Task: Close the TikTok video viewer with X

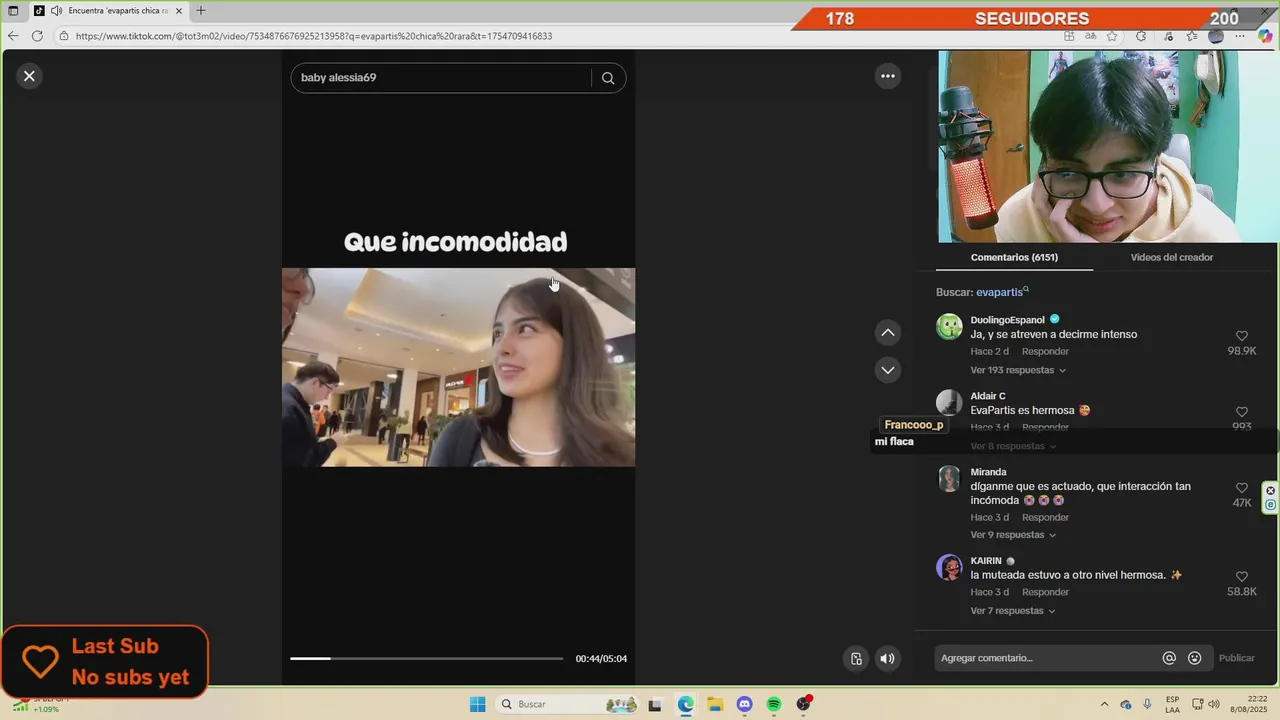Action: tap(29, 75)
